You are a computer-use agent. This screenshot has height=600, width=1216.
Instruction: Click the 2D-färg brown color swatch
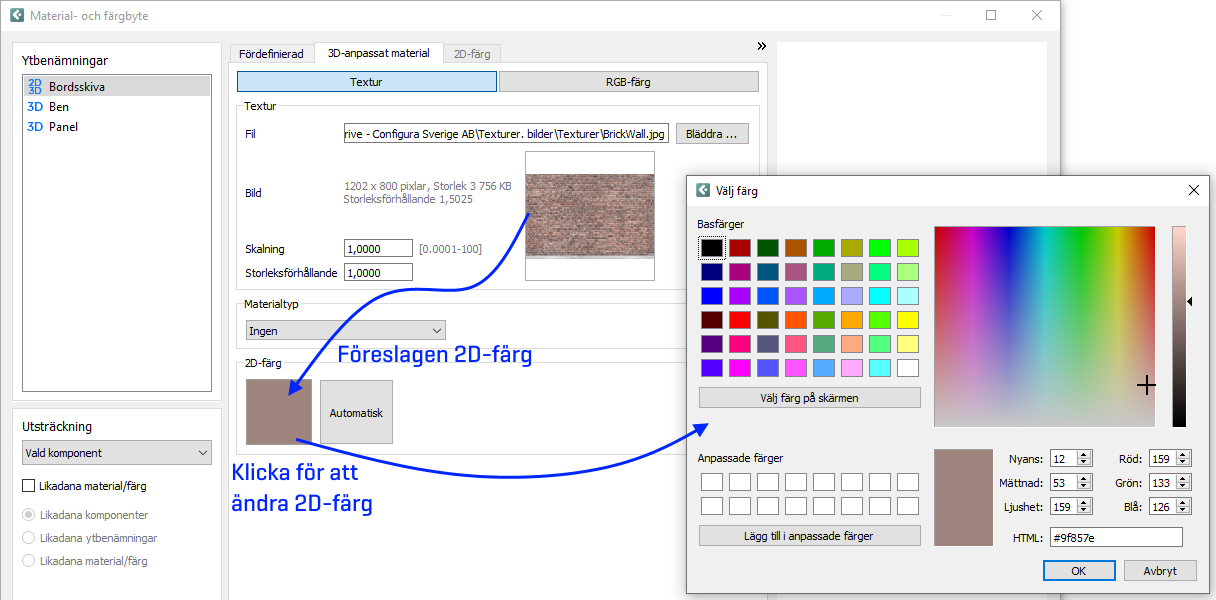coord(279,412)
